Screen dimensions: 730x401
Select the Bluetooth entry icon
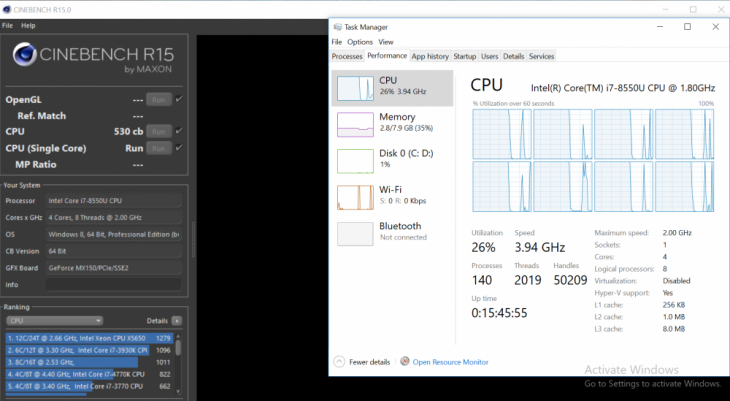coord(355,233)
